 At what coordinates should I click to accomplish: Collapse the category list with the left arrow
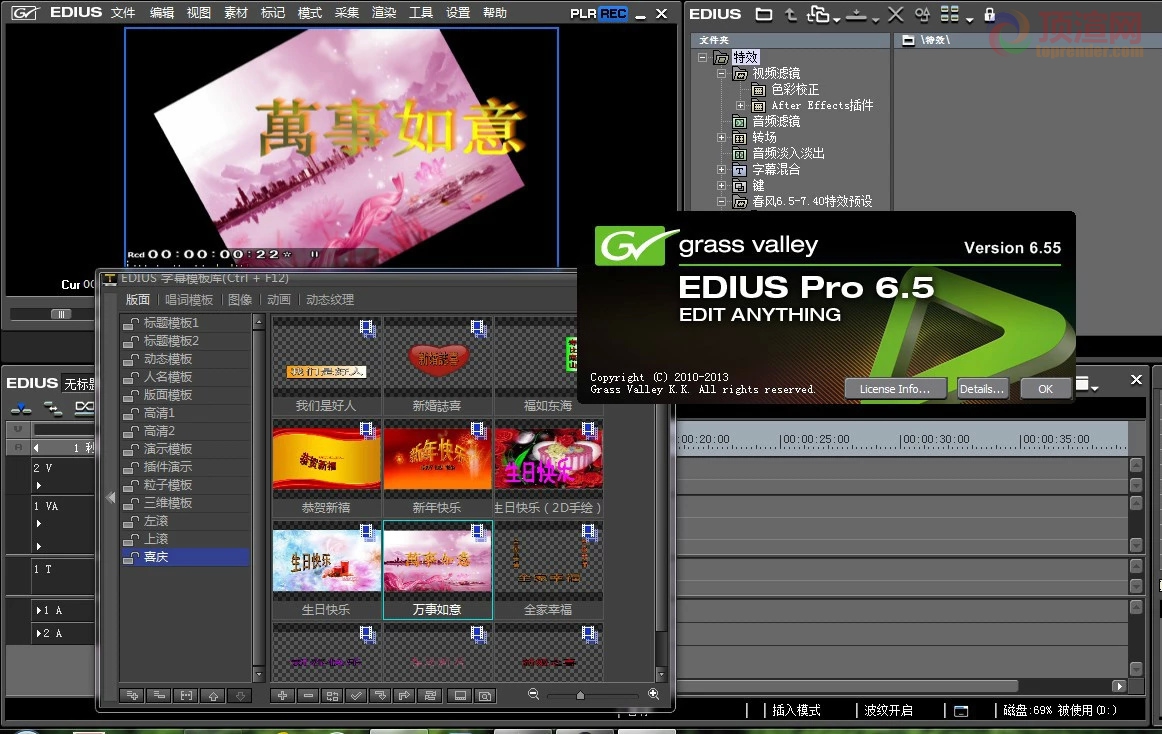(x=110, y=497)
